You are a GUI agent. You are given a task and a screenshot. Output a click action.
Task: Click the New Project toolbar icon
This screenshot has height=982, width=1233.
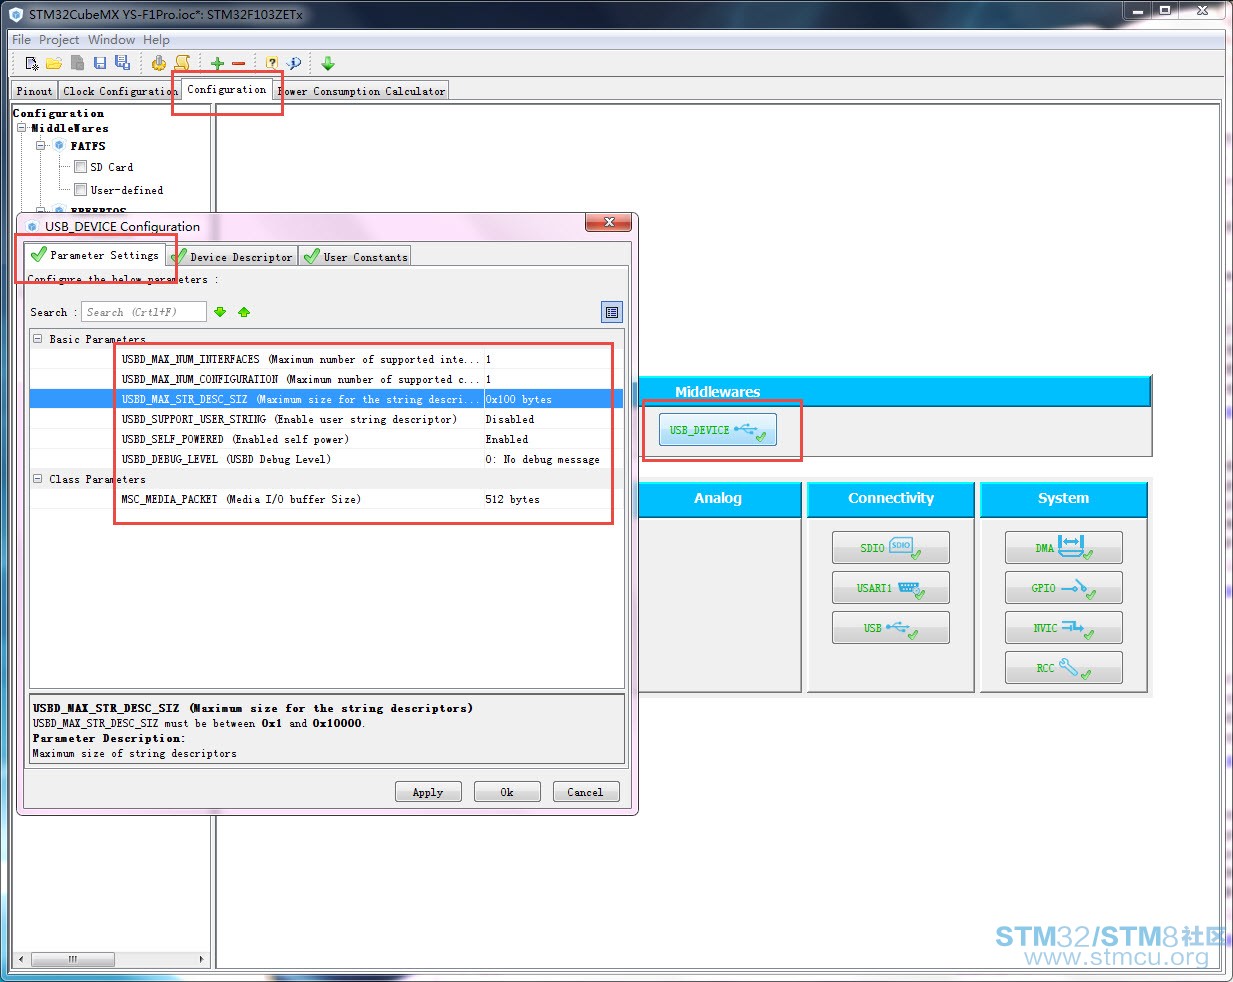click(x=32, y=63)
